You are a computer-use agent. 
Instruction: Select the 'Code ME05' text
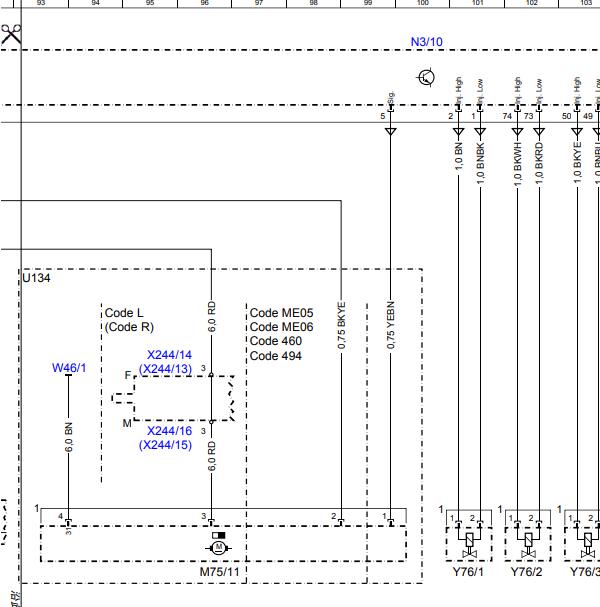click(281, 313)
